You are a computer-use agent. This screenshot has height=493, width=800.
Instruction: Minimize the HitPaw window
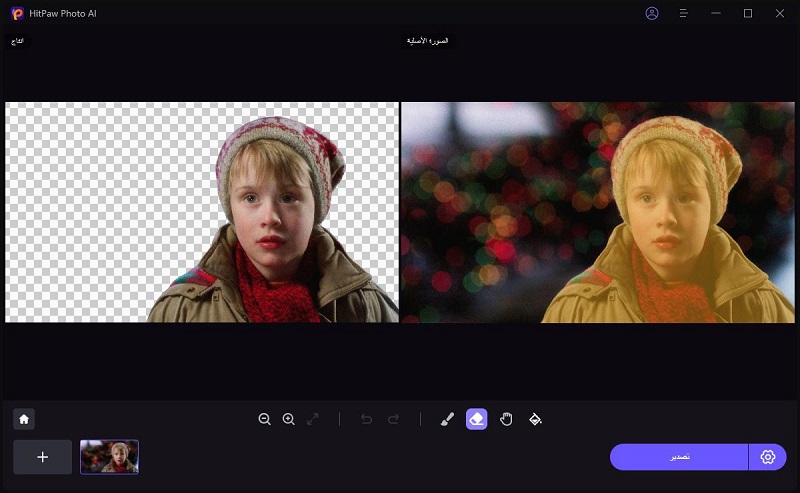(x=716, y=13)
